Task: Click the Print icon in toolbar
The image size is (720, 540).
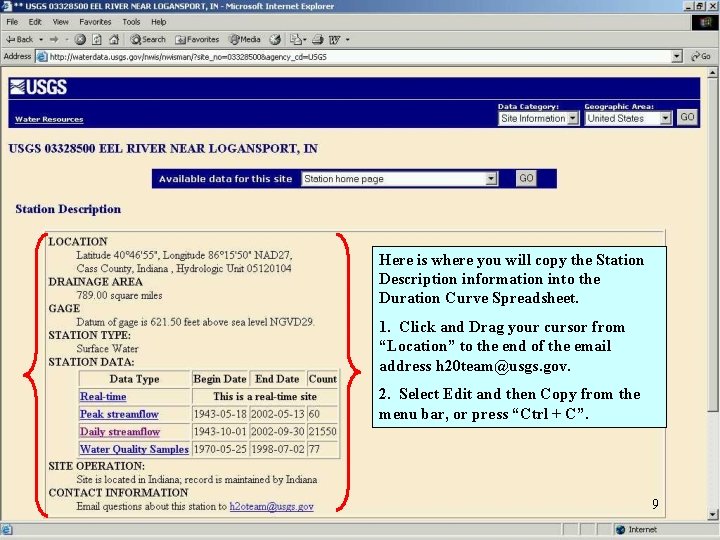Action: pyautogui.click(x=318, y=39)
